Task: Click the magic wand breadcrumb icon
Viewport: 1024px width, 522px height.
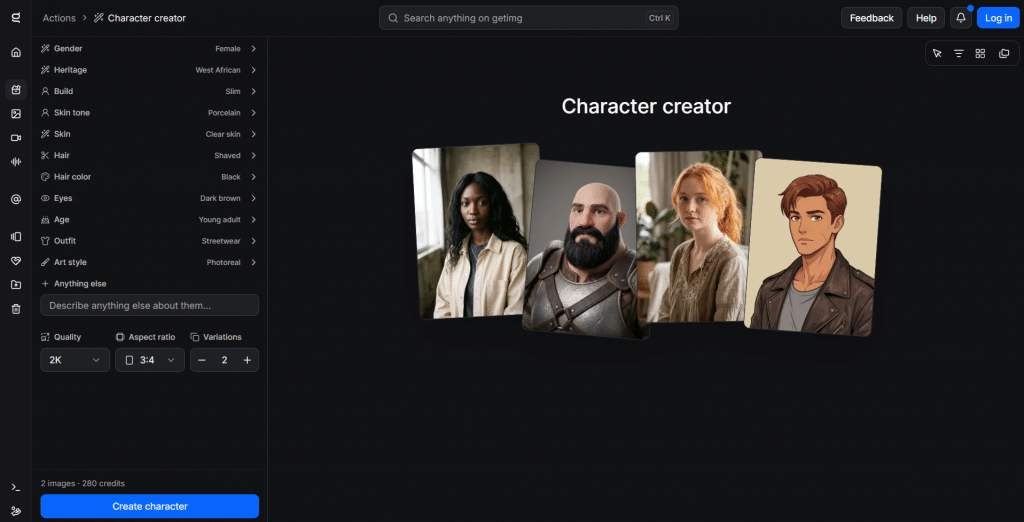Action: [x=99, y=18]
